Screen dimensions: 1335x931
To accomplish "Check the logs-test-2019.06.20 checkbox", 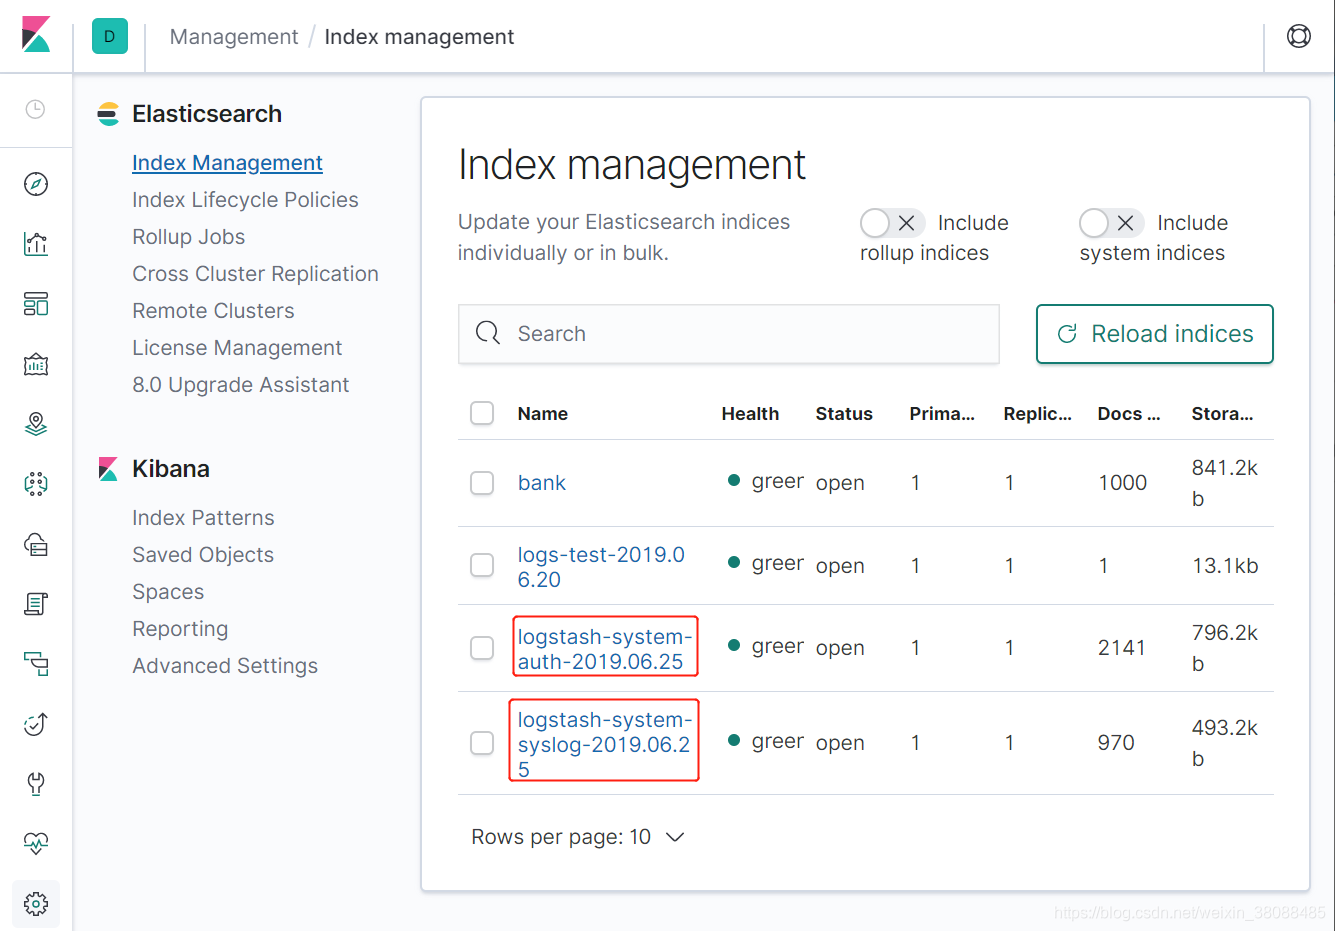I will (x=482, y=565).
